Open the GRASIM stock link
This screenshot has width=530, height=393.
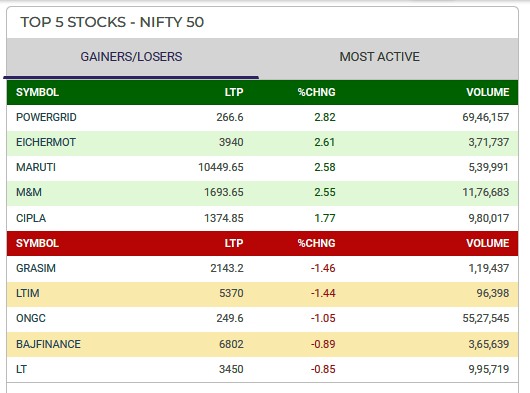36,268
